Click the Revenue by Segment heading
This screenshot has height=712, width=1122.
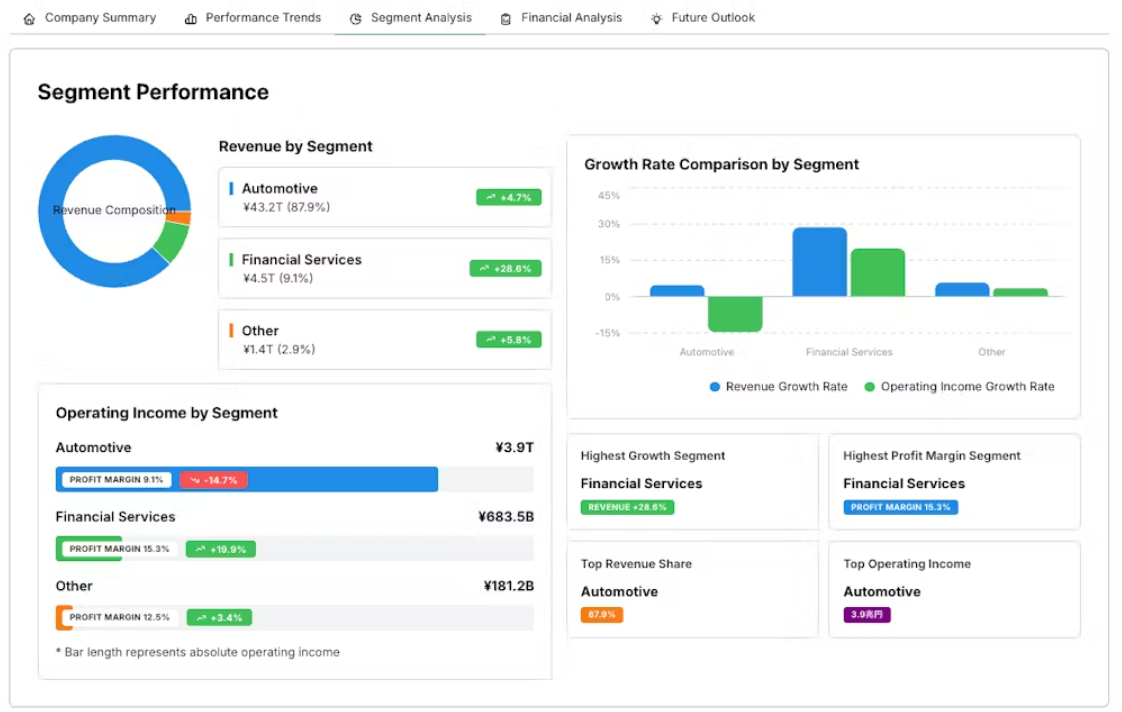pos(296,147)
